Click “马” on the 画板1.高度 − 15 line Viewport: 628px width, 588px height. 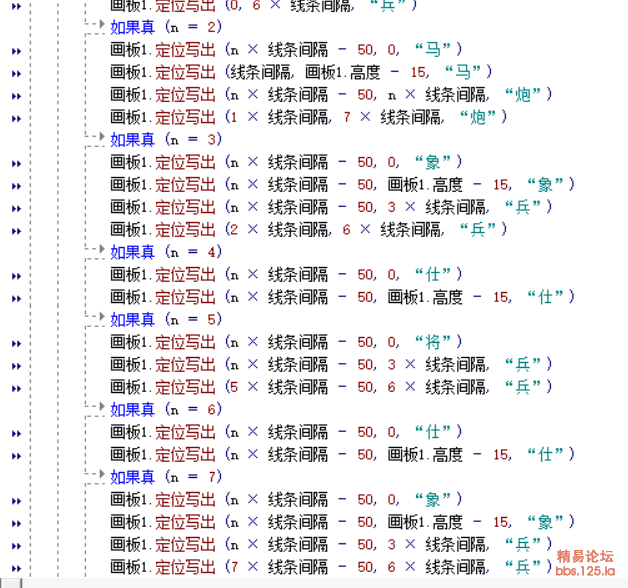(x=463, y=72)
